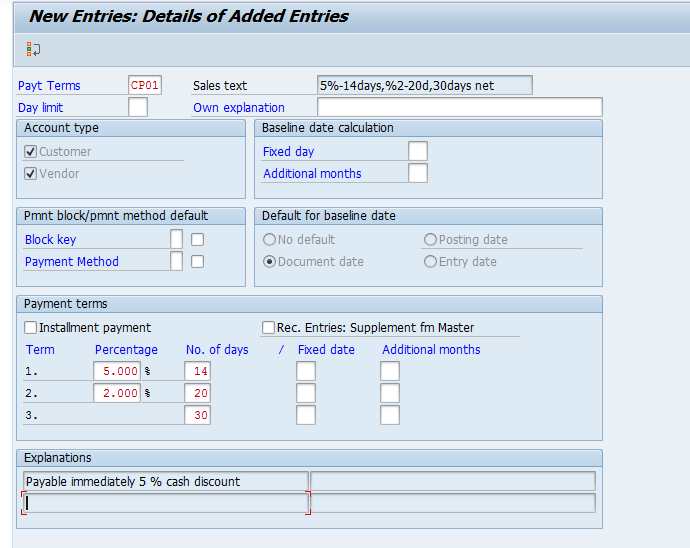Focus the Payt Terms field CP01

coord(145,85)
